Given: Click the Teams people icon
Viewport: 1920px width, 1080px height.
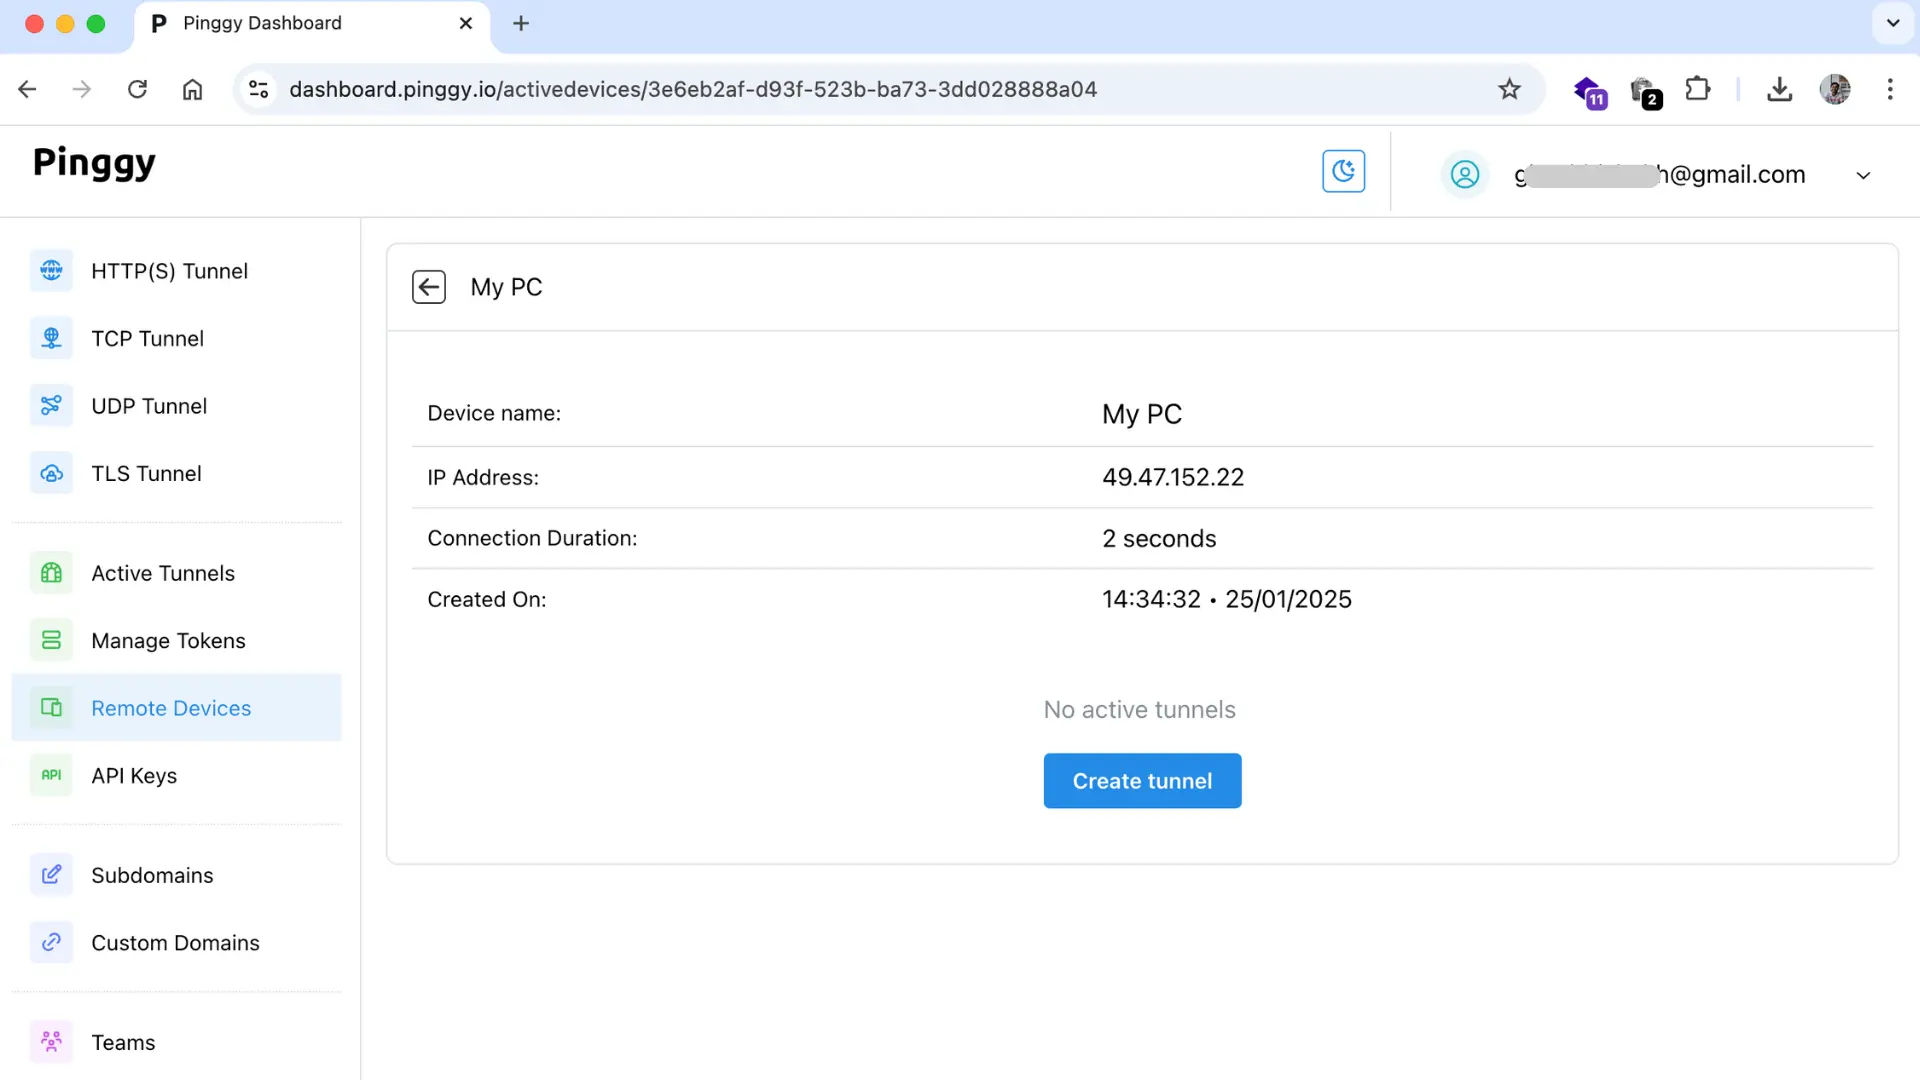Looking at the screenshot, I should [x=51, y=1042].
